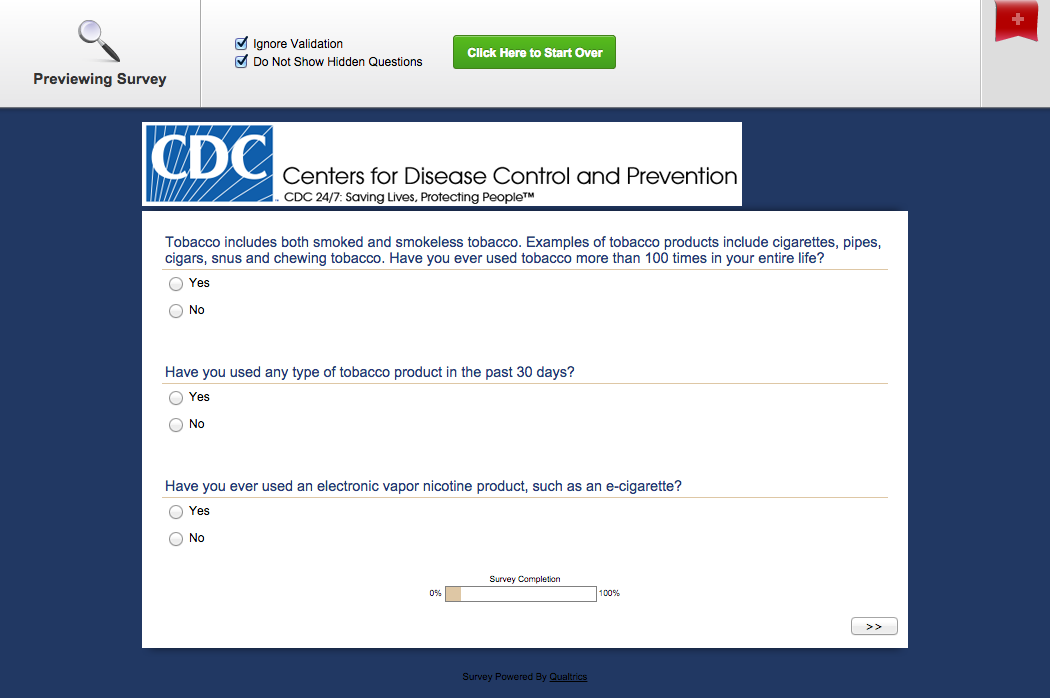The width and height of the screenshot is (1050, 698).
Task: Click the past 30 days question text
Action: (370, 372)
